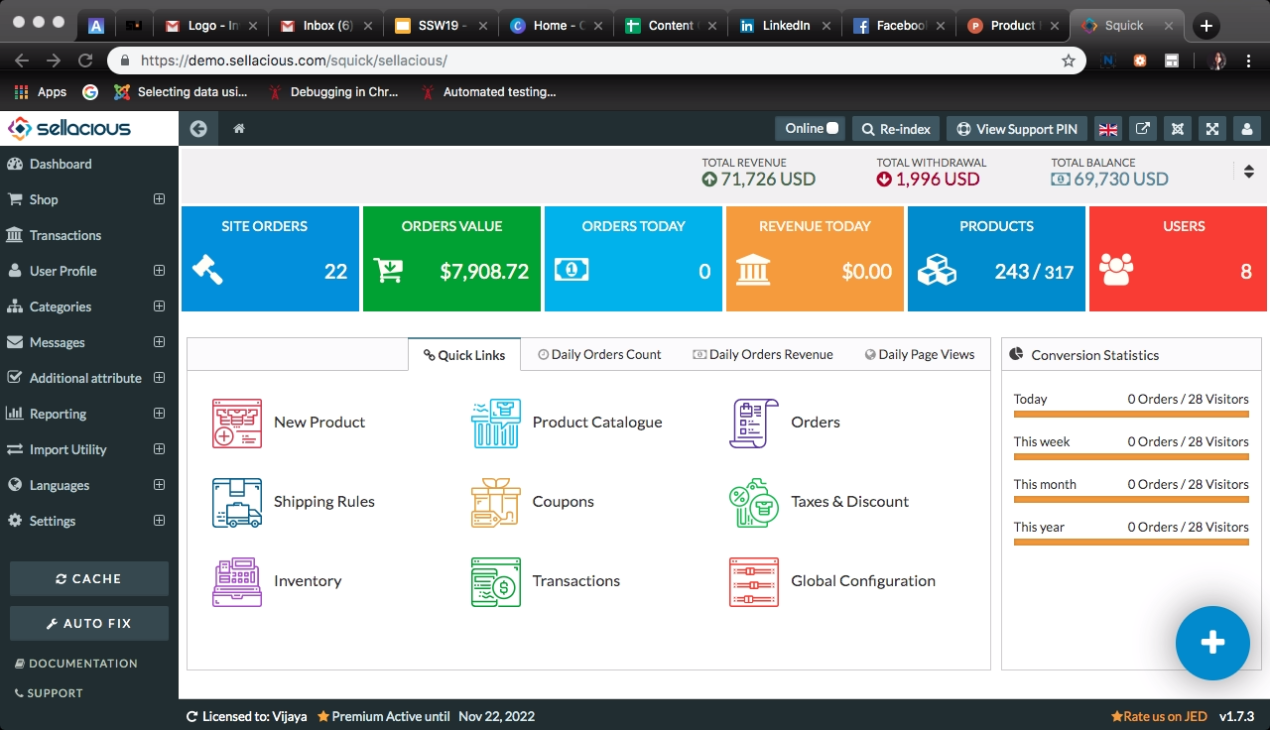Expand the Categories sidebar submenu
The height and width of the screenshot is (730, 1270).
click(x=159, y=306)
